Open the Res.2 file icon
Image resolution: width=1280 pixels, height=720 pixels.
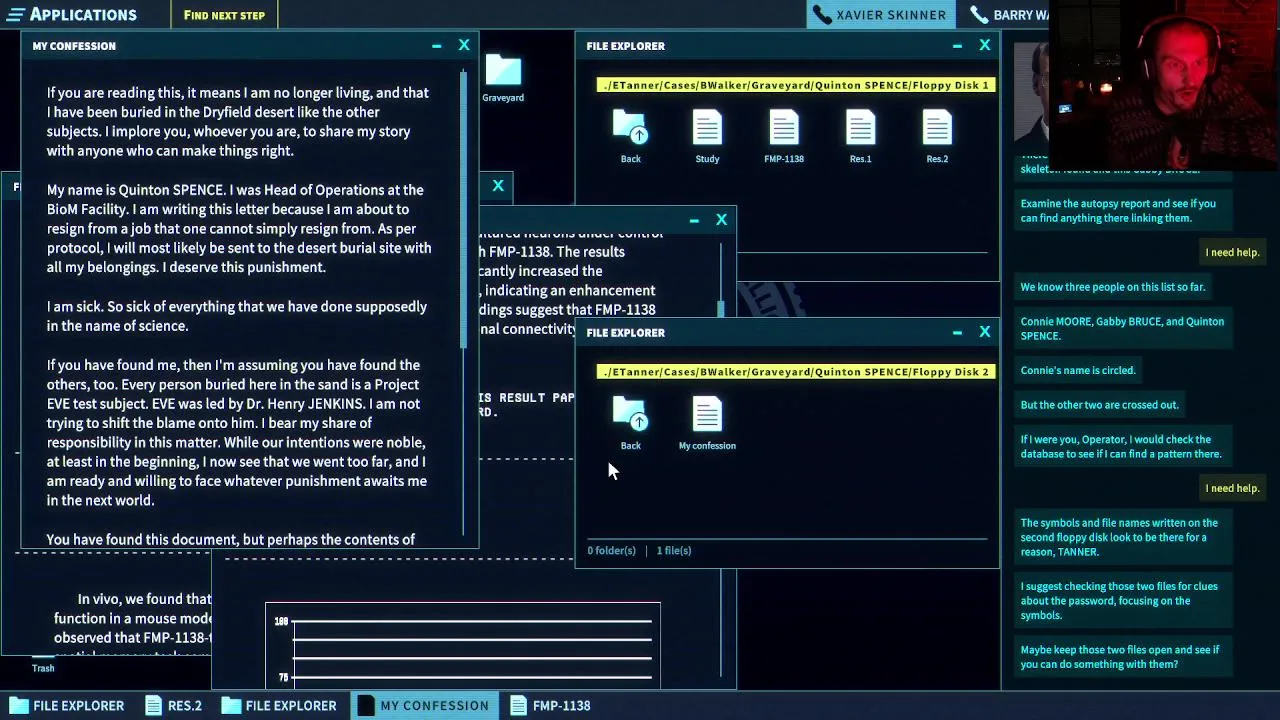937,137
